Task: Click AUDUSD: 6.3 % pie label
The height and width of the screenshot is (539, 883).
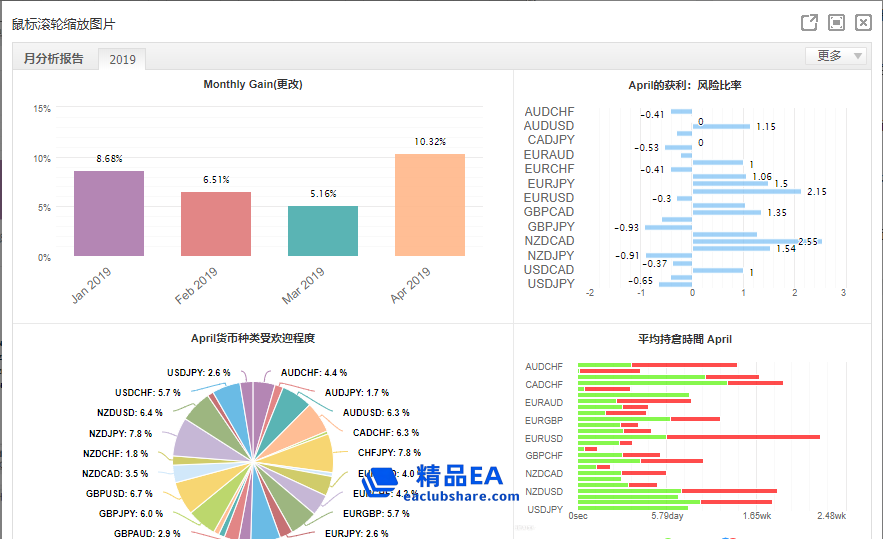Action: click(376, 413)
